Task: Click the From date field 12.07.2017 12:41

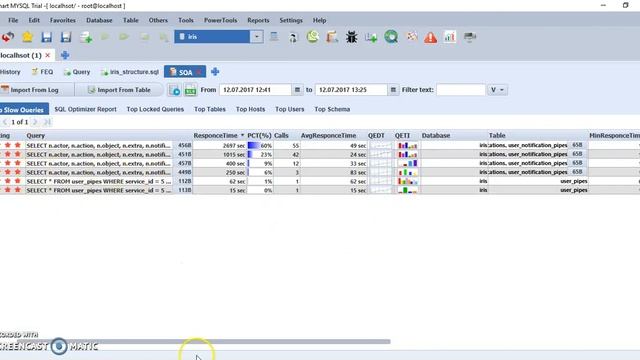Action: (255, 90)
